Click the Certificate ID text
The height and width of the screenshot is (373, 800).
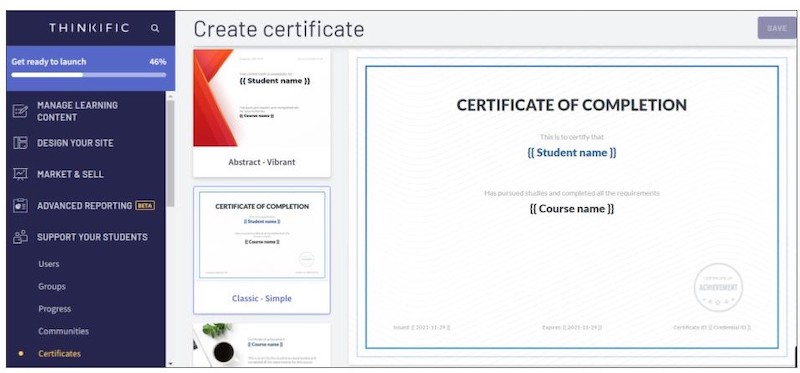tap(712, 327)
